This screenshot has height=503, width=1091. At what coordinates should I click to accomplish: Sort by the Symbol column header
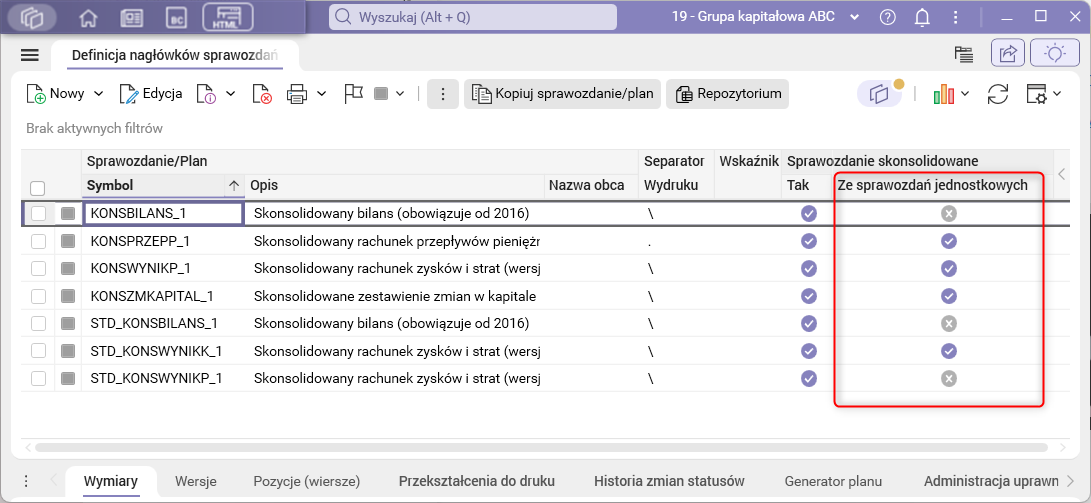coord(164,186)
